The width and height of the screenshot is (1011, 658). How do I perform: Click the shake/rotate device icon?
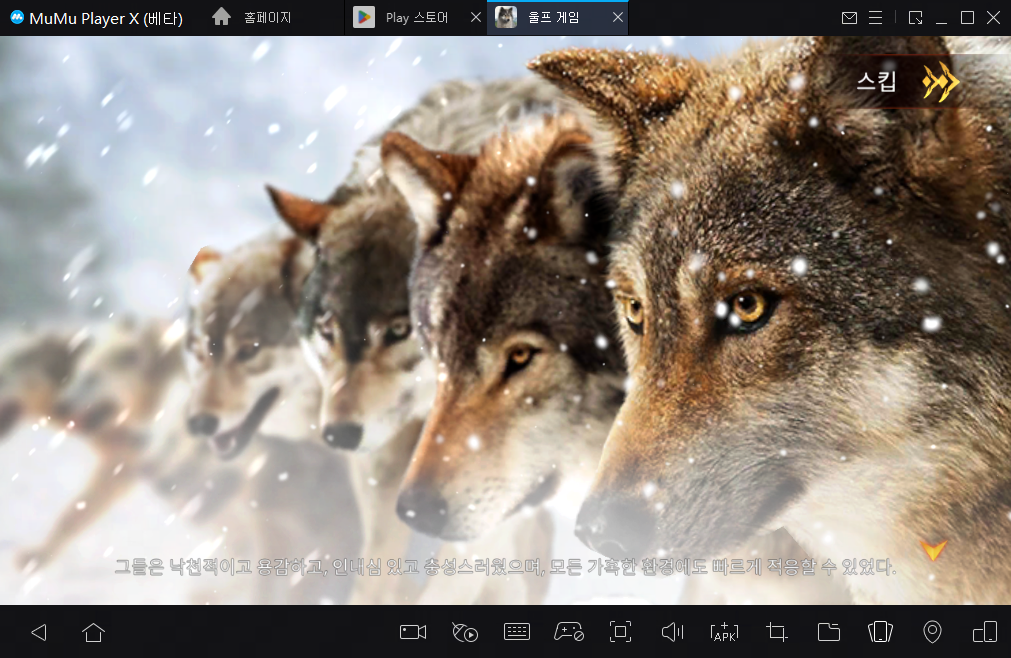click(x=880, y=632)
